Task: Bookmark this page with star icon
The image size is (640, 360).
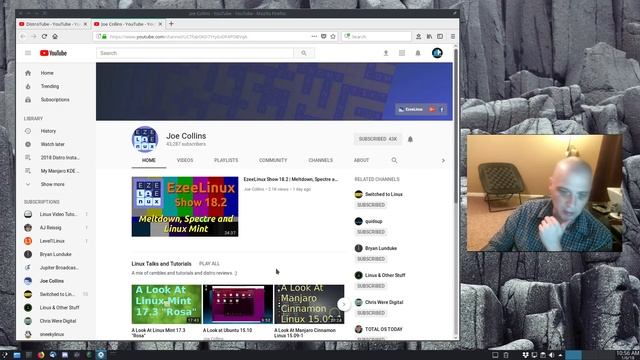Action: (333, 36)
